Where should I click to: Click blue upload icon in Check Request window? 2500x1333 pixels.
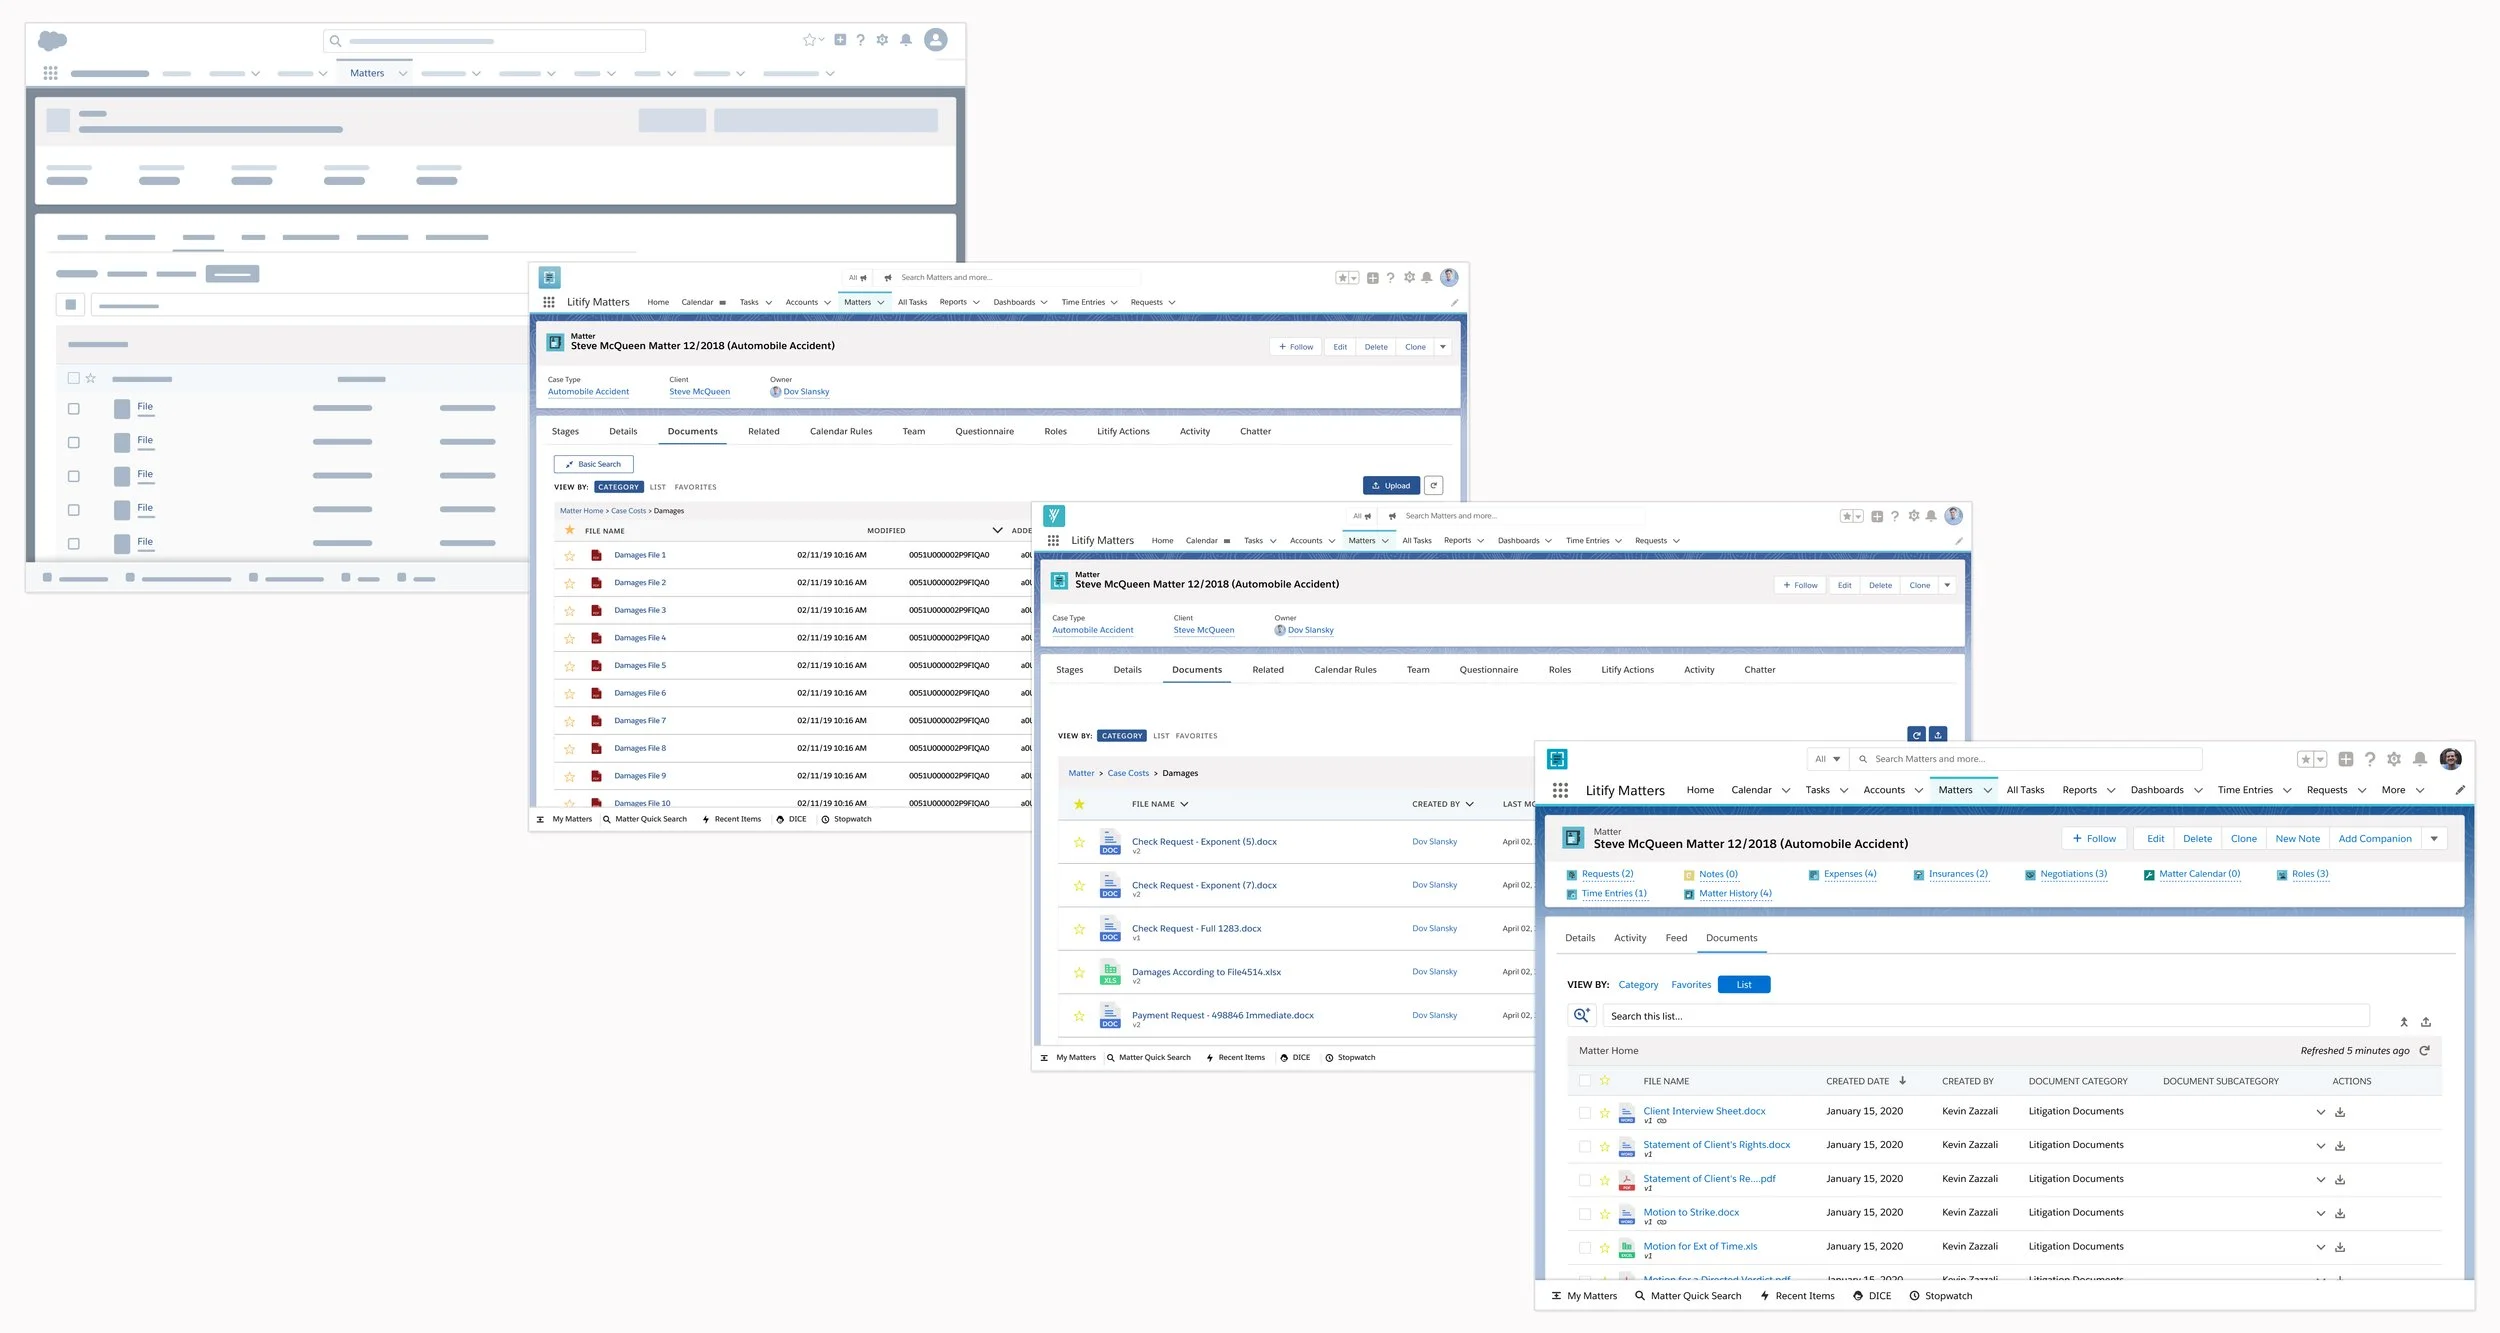(x=1938, y=735)
